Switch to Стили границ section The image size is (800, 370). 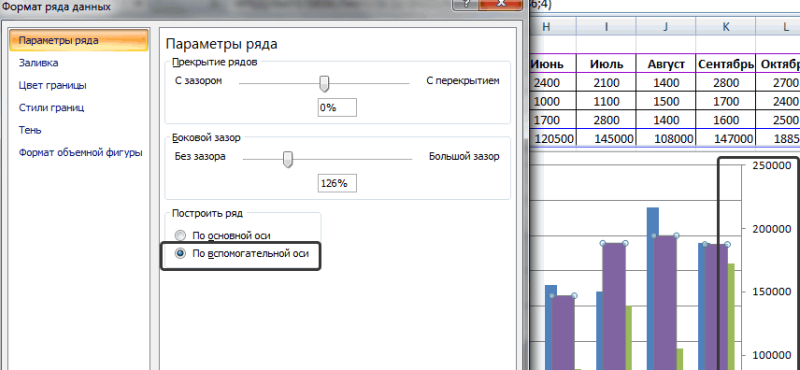pyautogui.click(x=51, y=108)
